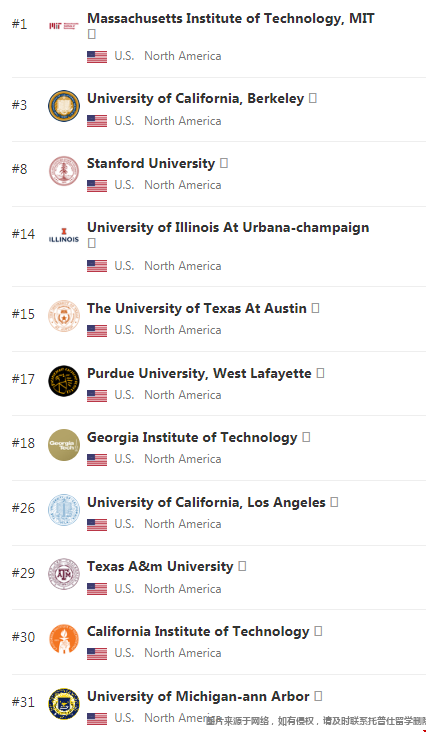The image size is (426, 732).
Task: Click the UCLA light blue seal
Action: pyautogui.click(x=64, y=510)
